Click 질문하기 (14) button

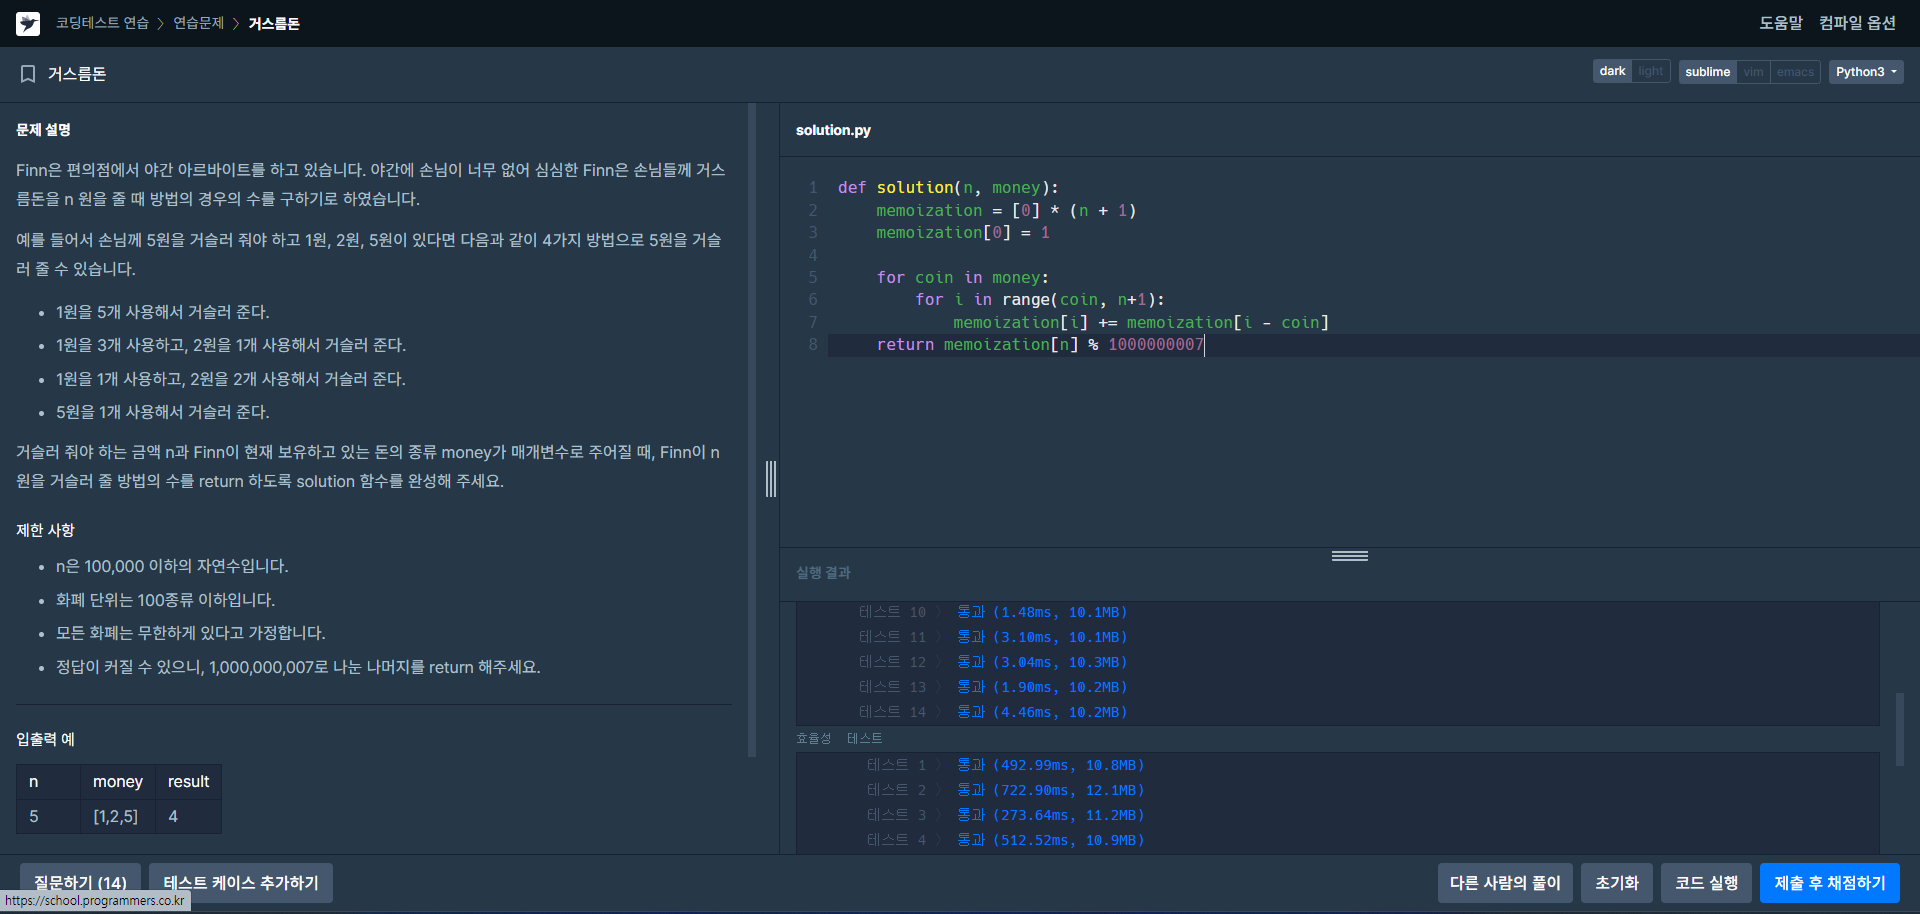tap(80, 883)
